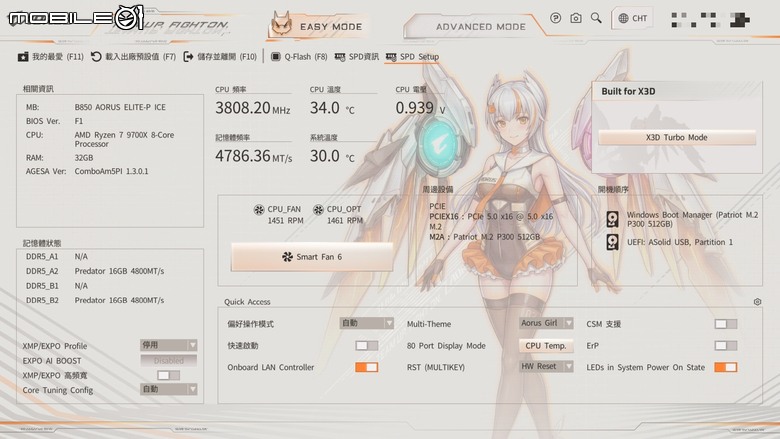Click BIOS Ver. F1 text
Viewport: 780px width, 439px height.
click(55, 121)
